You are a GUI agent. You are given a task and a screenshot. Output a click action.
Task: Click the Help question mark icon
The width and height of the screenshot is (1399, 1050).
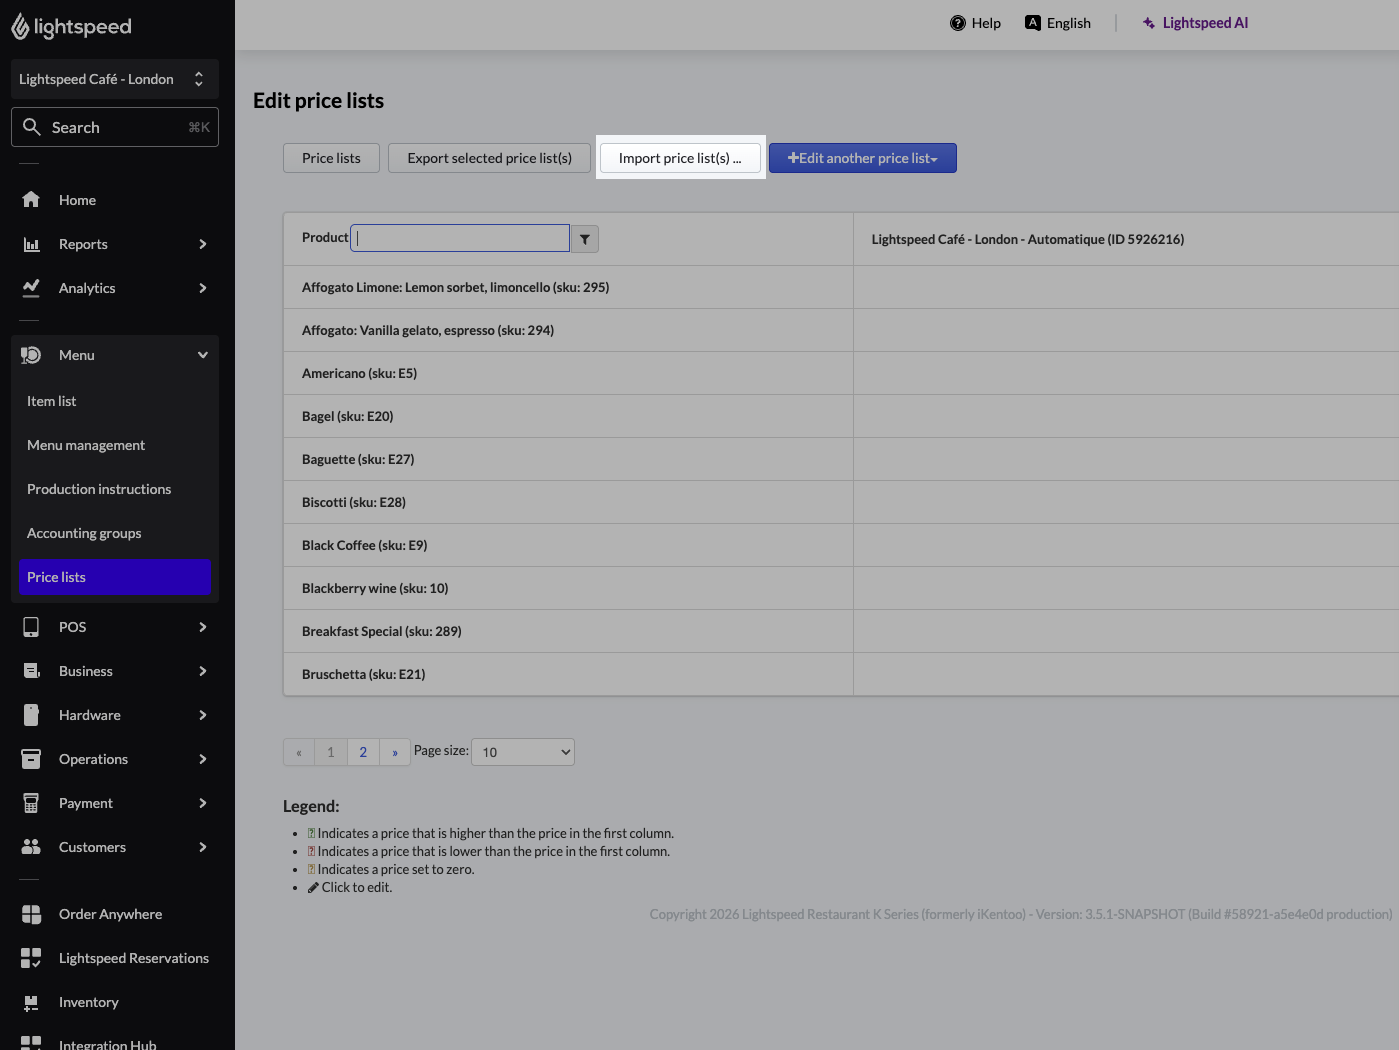pyautogui.click(x=958, y=23)
